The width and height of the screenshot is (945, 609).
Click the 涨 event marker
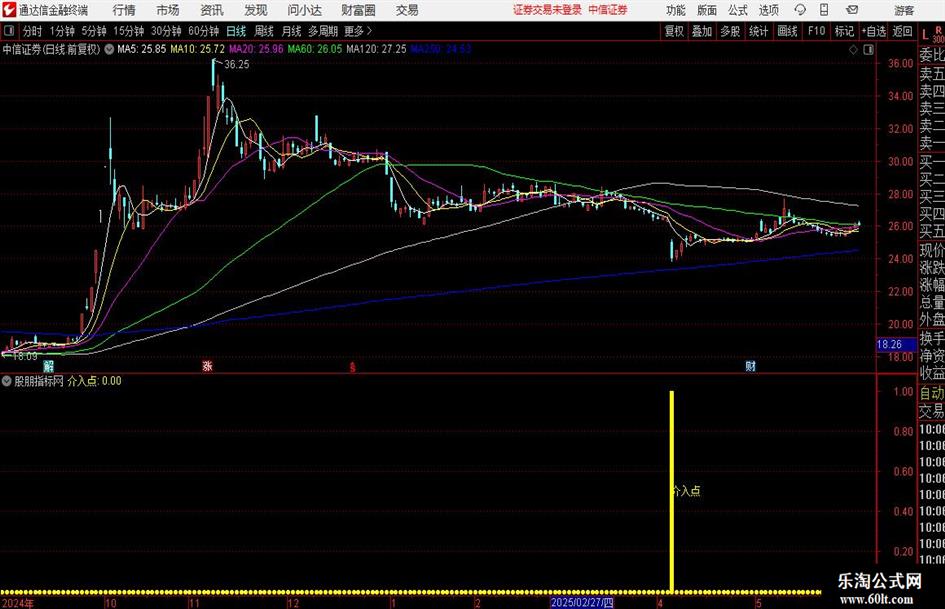(x=207, y=366)
